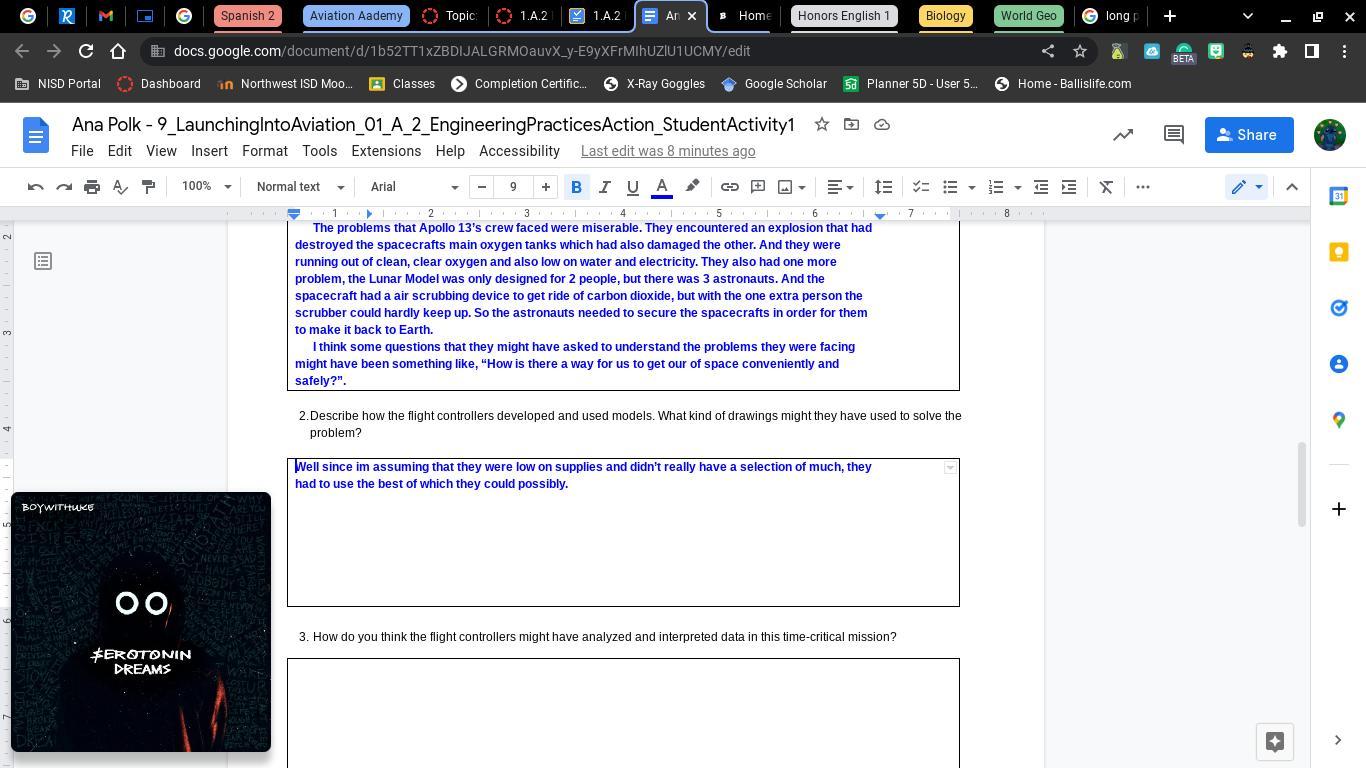
Task: Open the activity dashboard trend icon
Action: tap(1123, 135)
